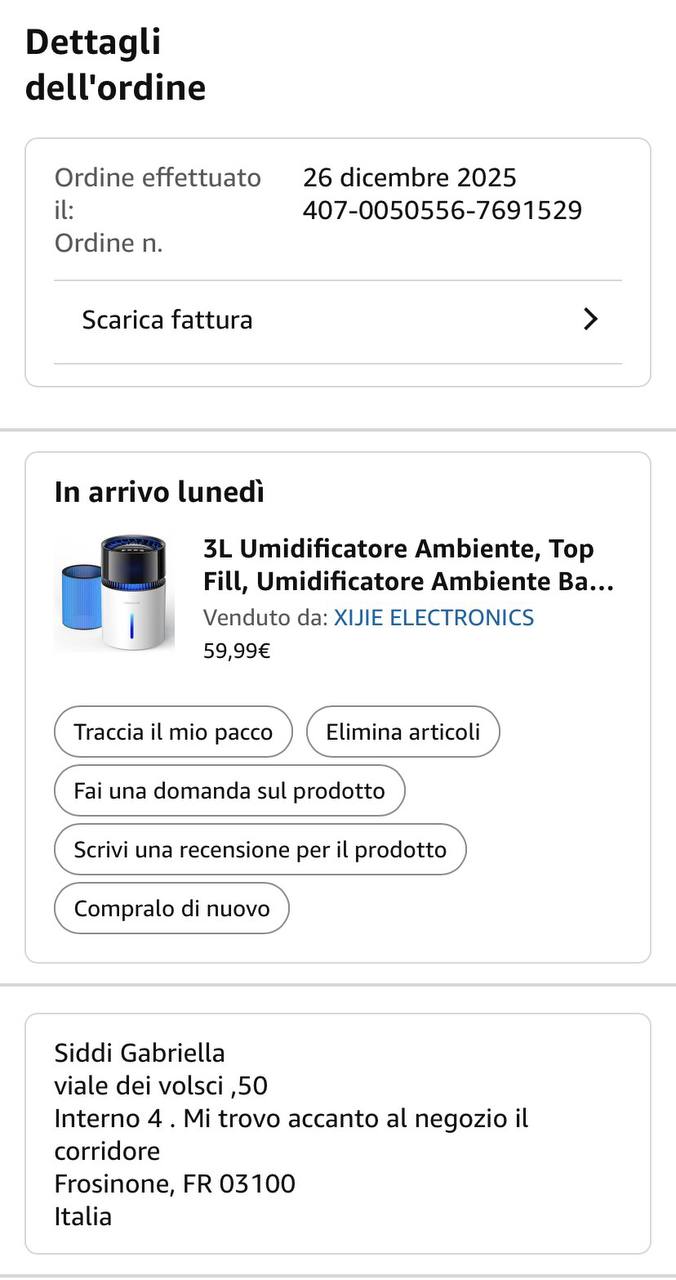Click the order date 26 dicembre 2025

tap(410, 178)
